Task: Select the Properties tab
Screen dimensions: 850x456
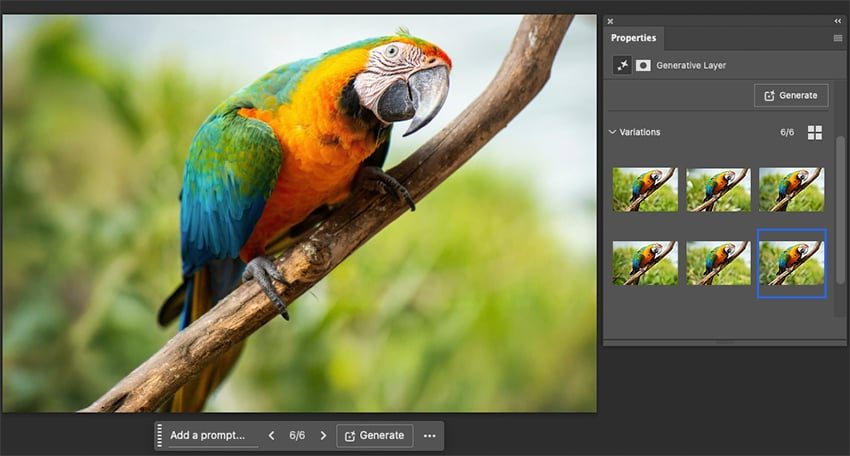Action: (x=634, y=38)
